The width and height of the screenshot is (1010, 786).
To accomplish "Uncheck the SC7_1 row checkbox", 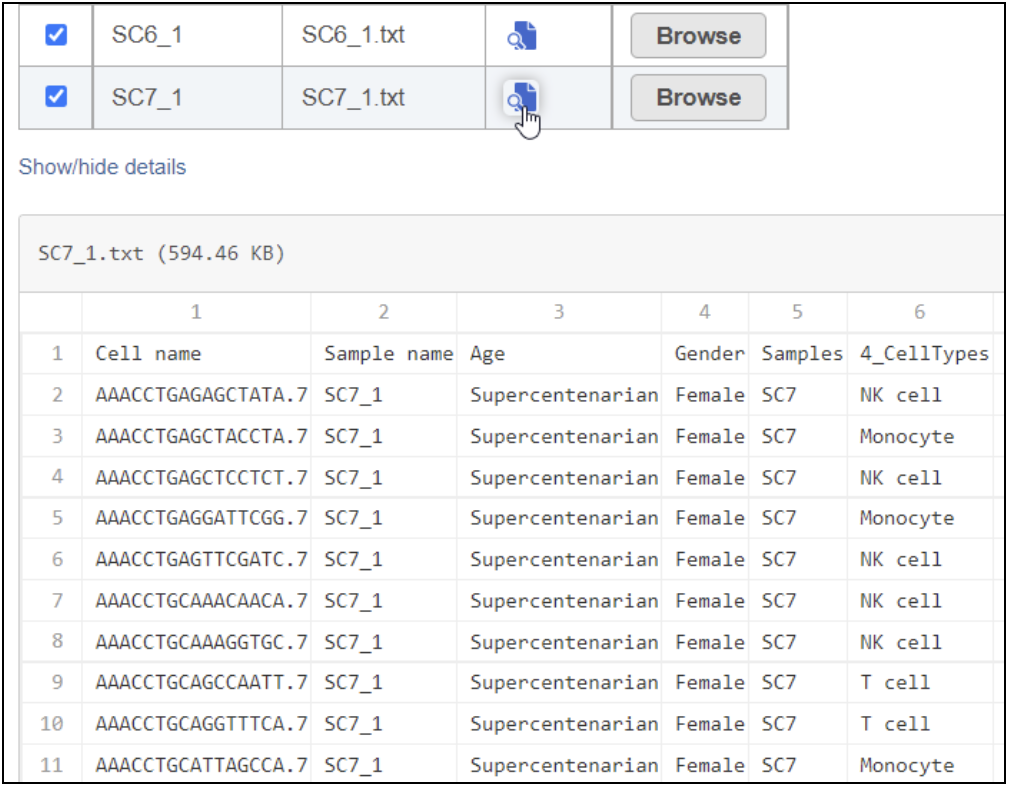I will [x=57, y=97].
